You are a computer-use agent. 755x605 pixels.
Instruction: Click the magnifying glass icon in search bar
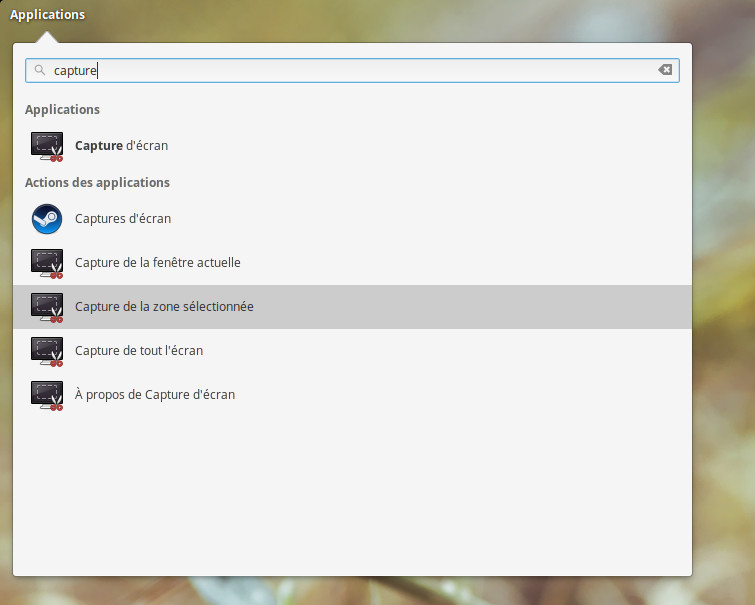click(40, 70)
